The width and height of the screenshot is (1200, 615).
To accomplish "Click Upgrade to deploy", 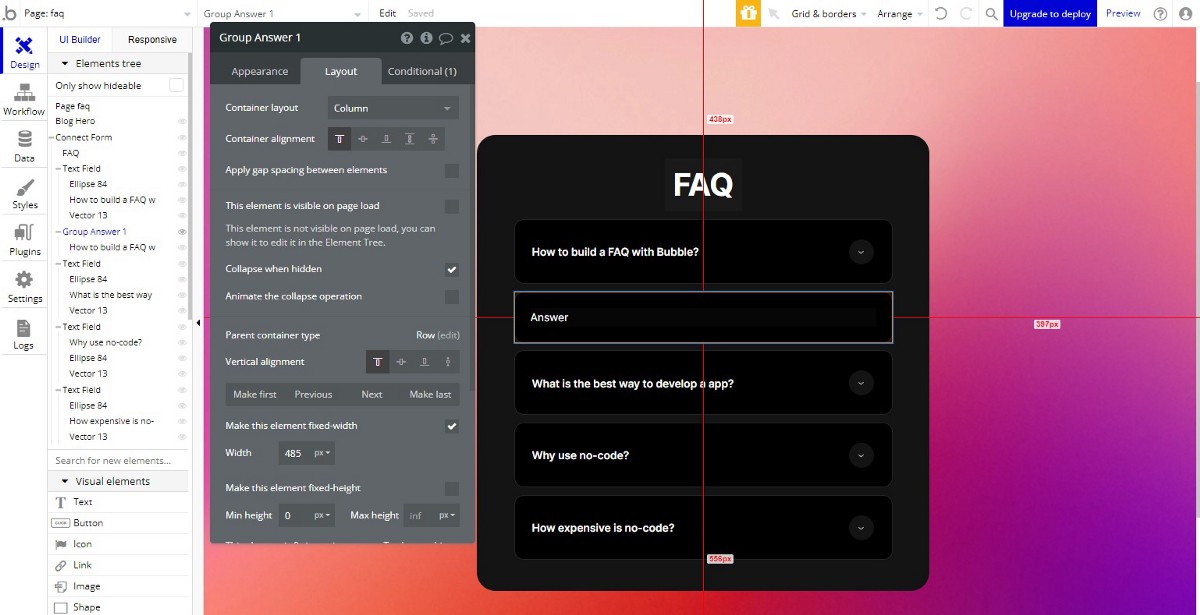I will click(x=1050, y=14).
